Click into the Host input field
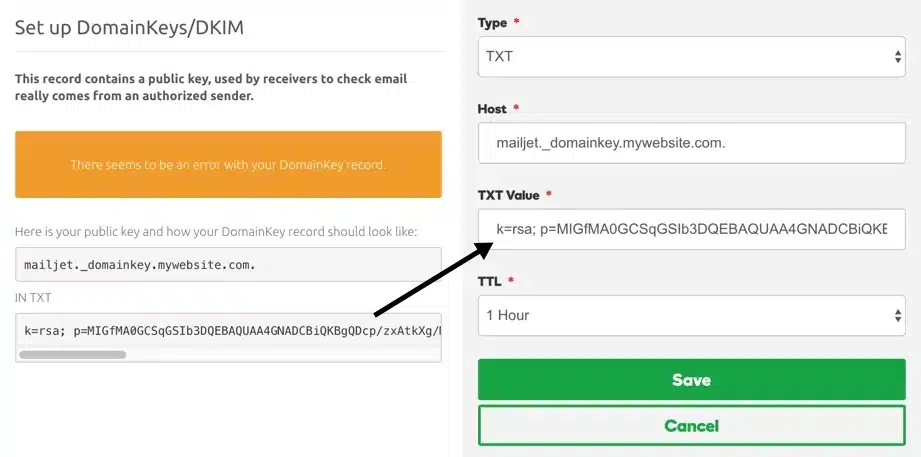Viewport: 921px width, 457px height. click(691, 143)
